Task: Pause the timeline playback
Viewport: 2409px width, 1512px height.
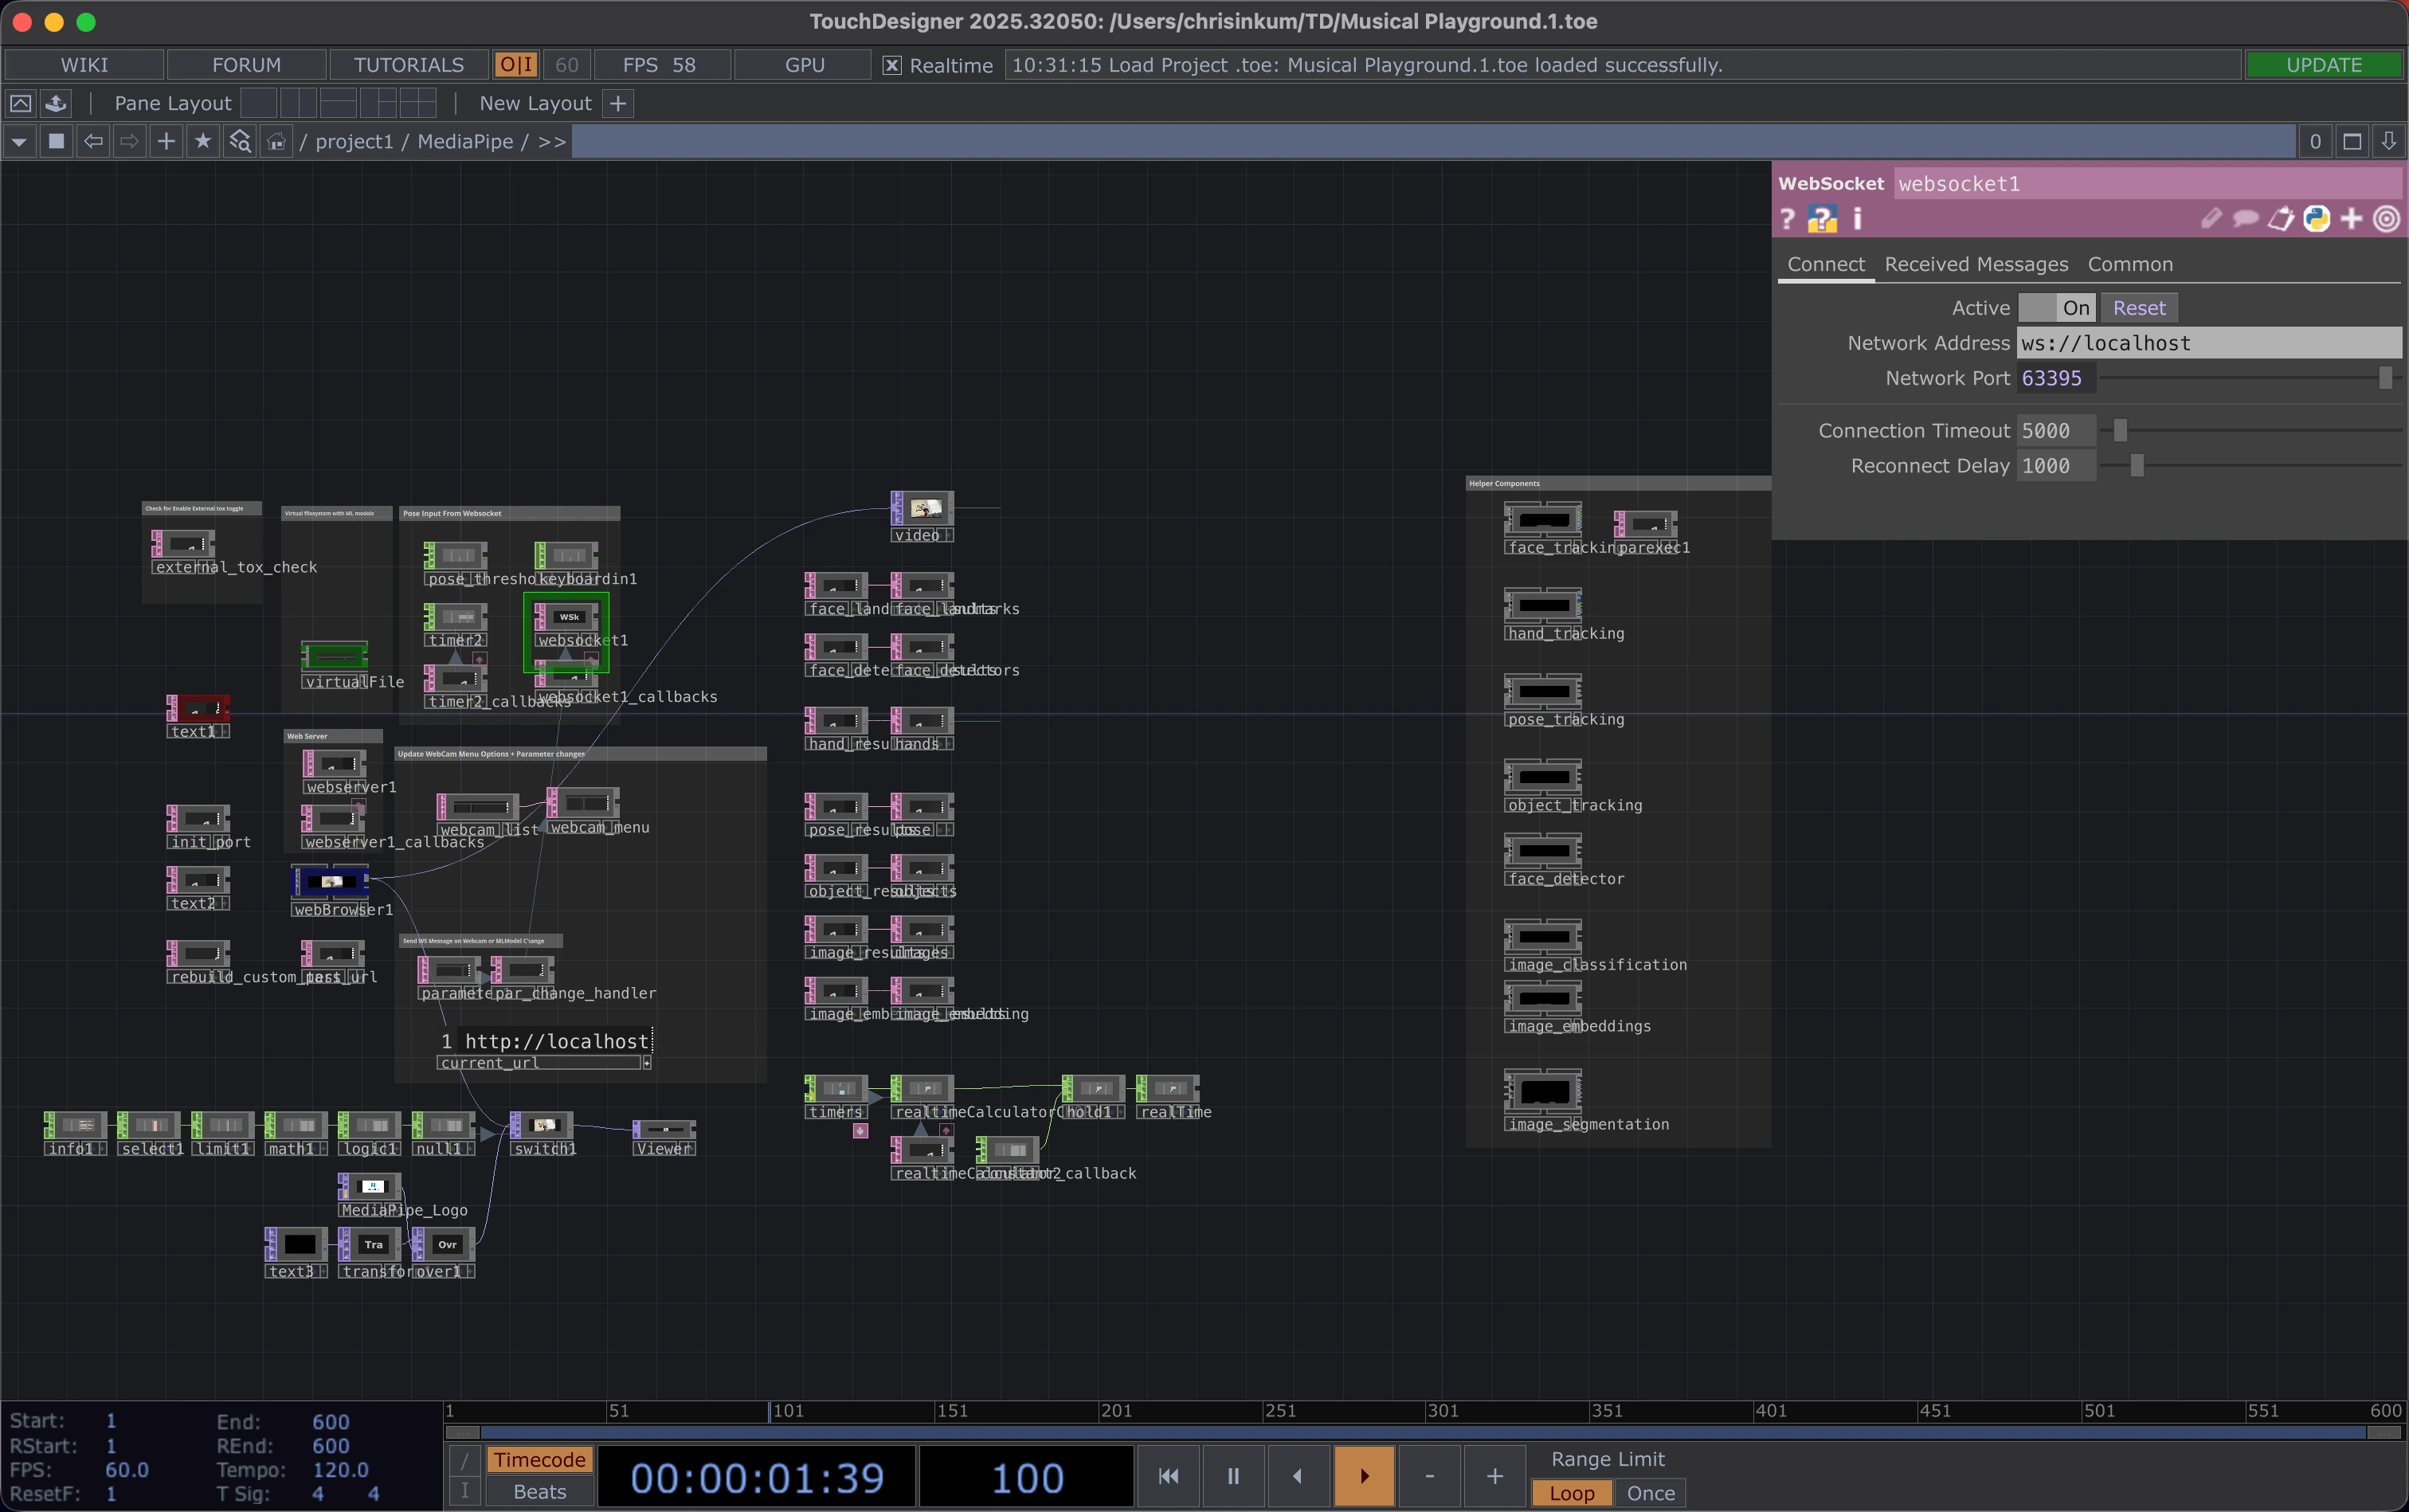Action: coord(1233,1476)
